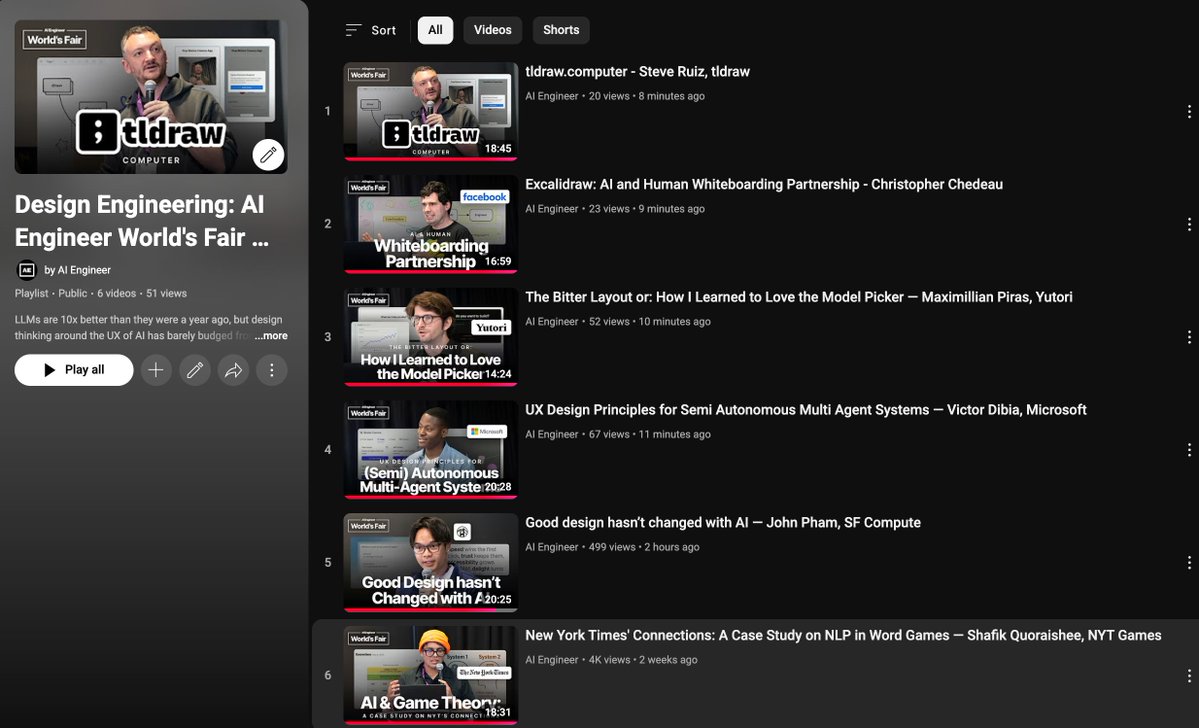Image resolution: width=1199 pixels, height=728 pixels.
Task: Open the Sort dropdown label
Action: pyautogui.click(x=384, y=31)
